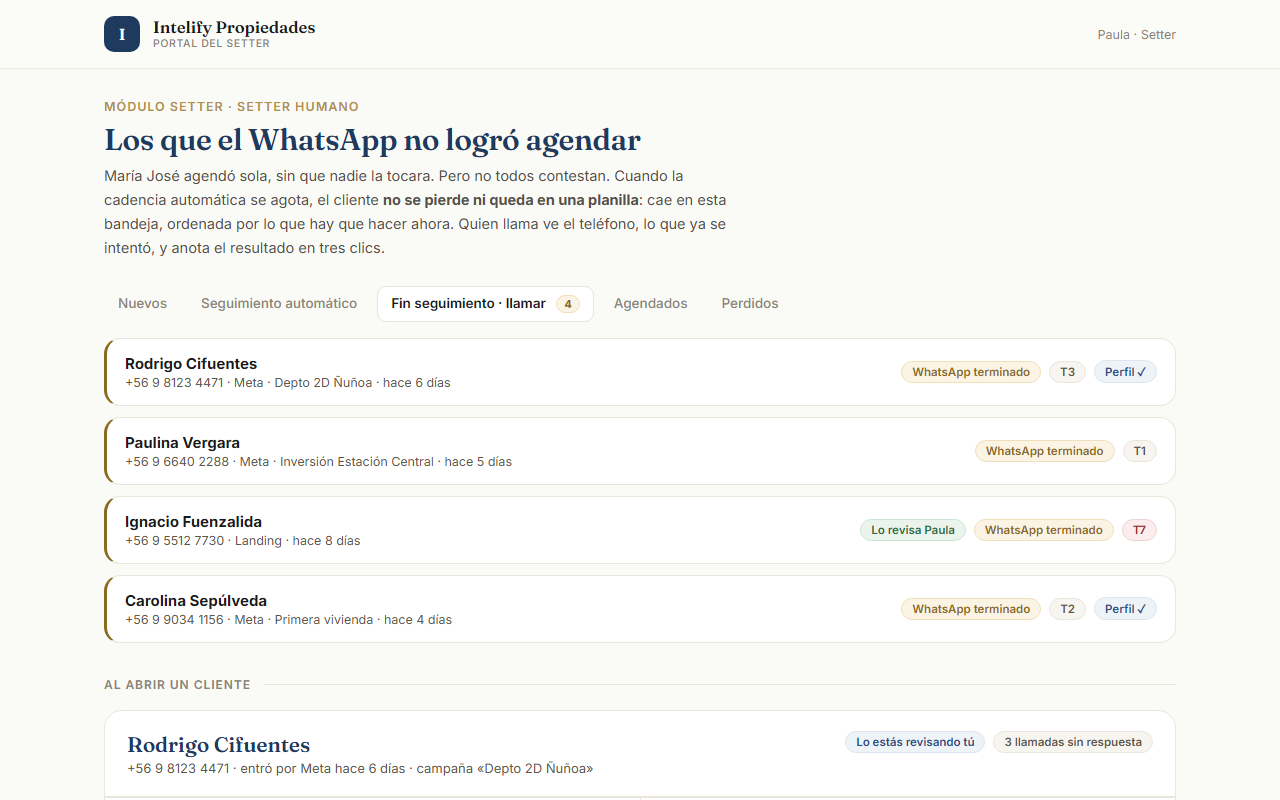Click T1 badge on Paulina Vergara row

point(1140,451)
